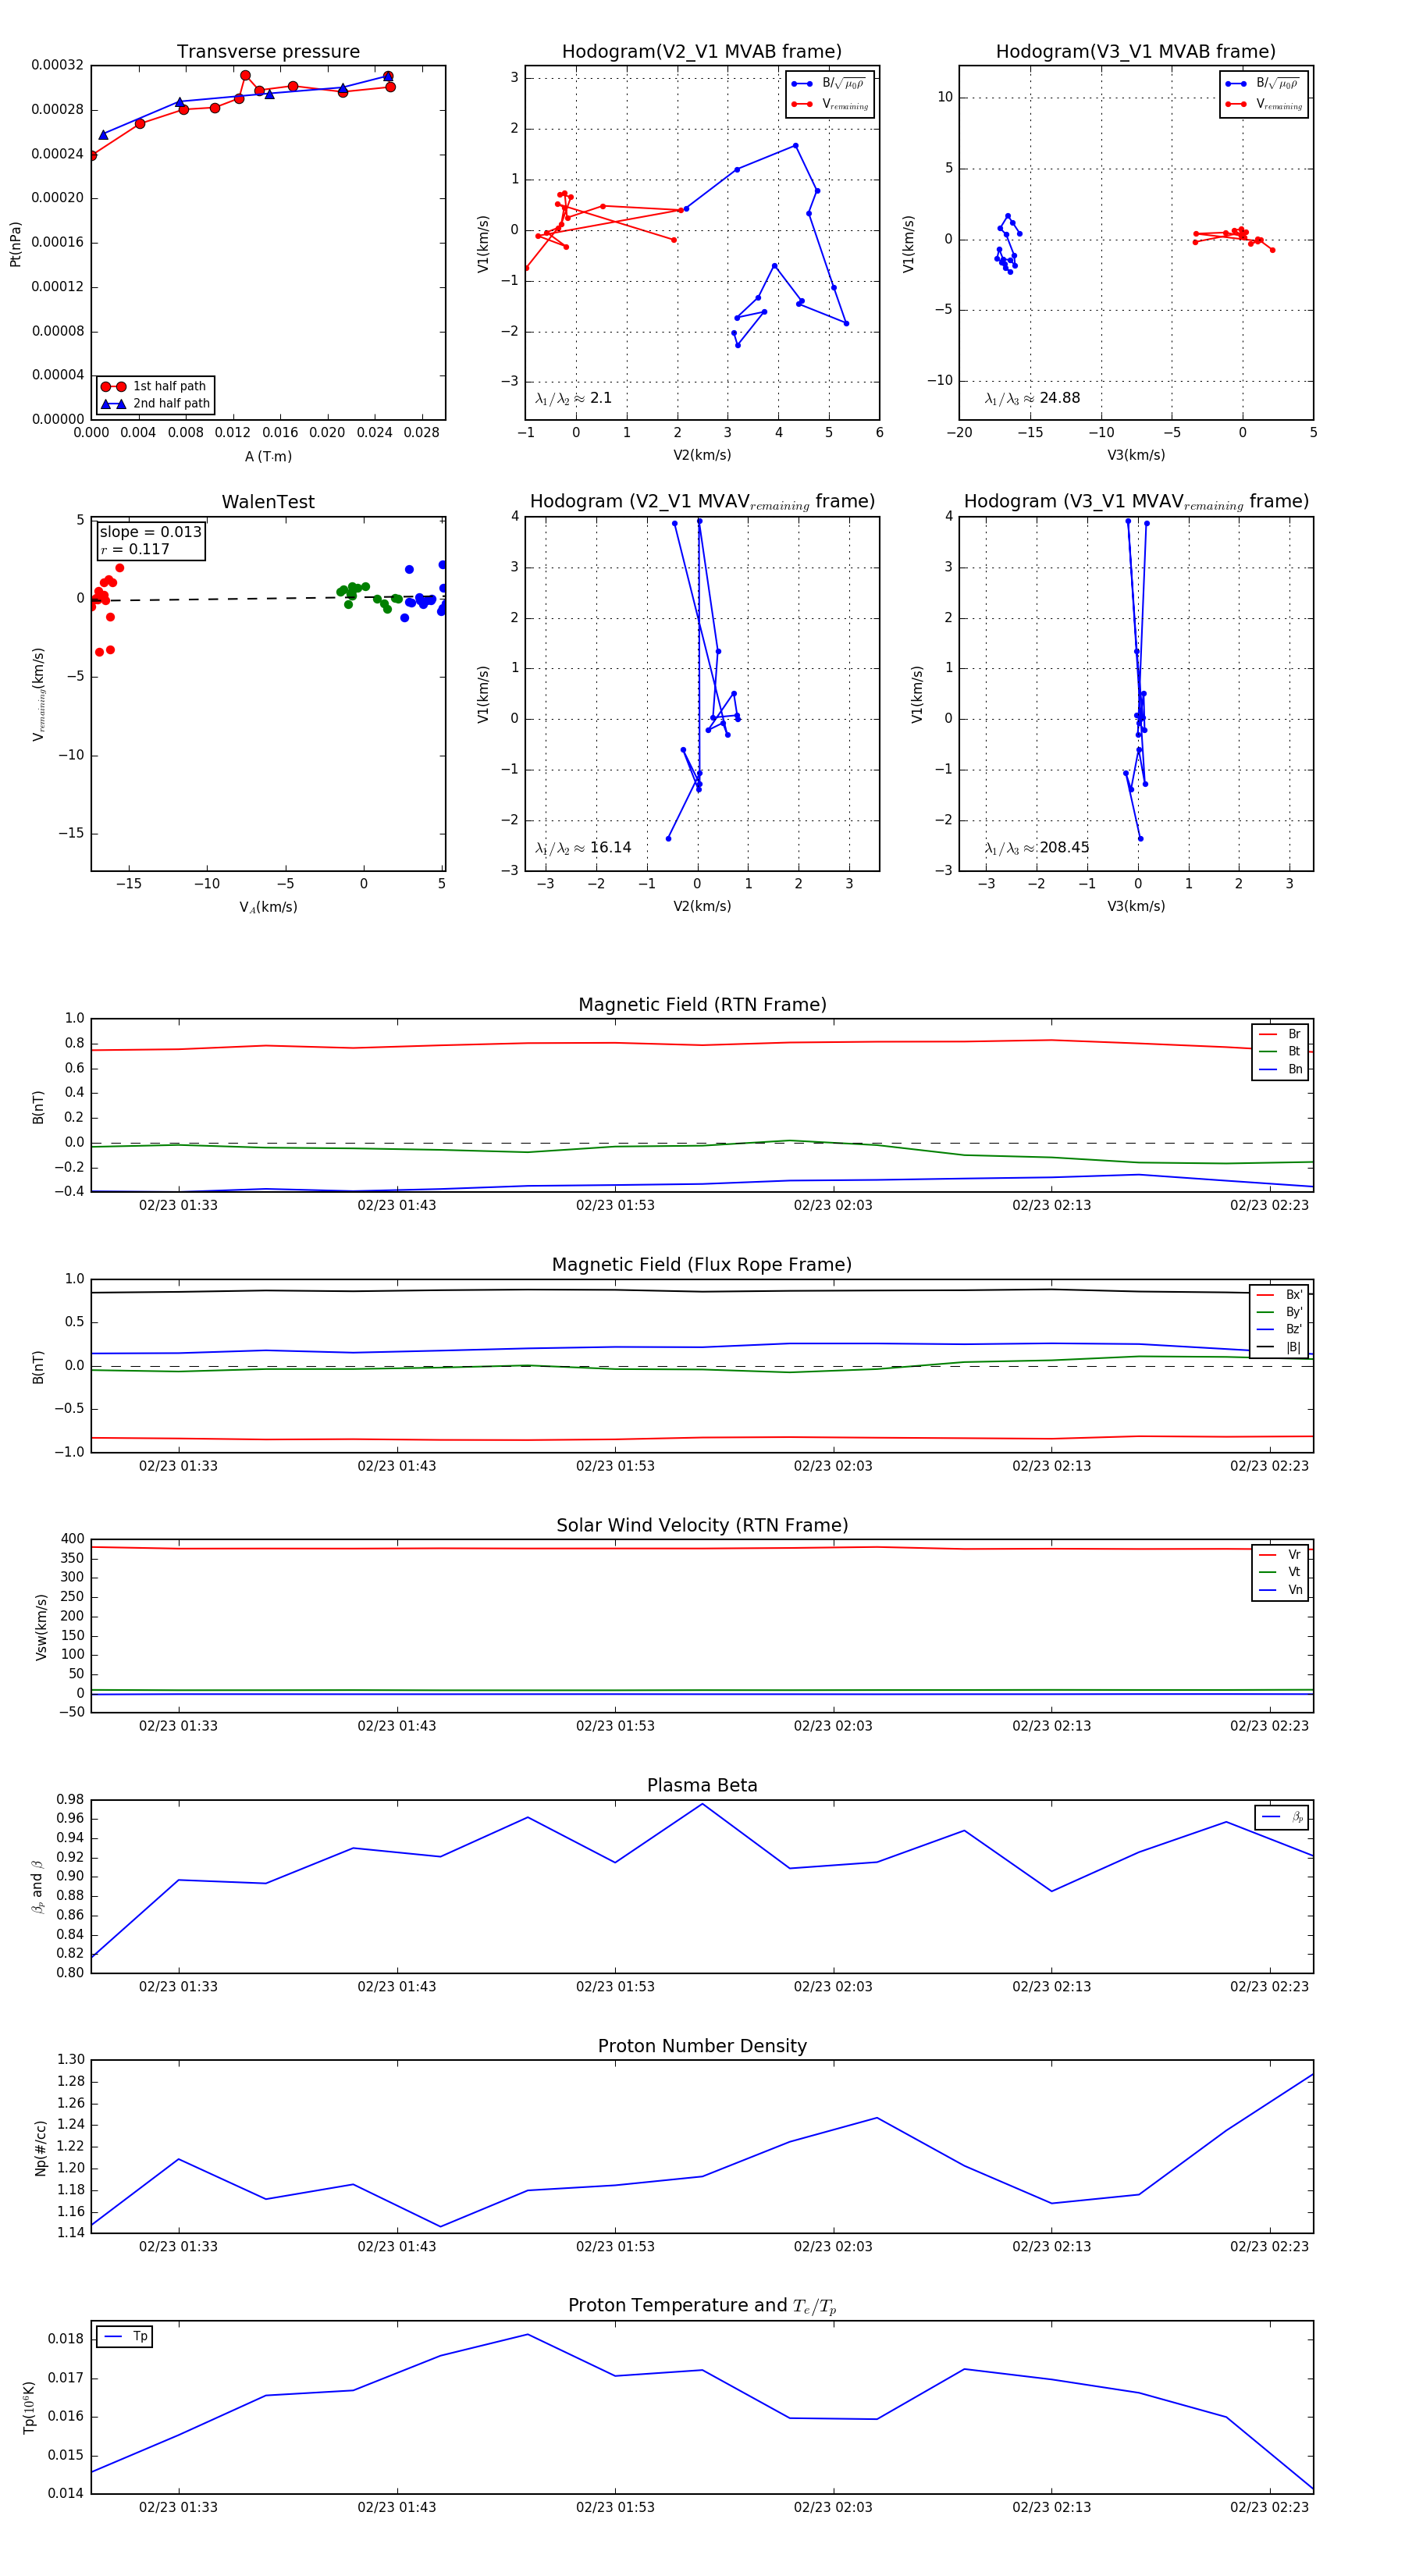The height and width of the screenshot is (2576, 1405).
Task: Click B/√μ0ρ legend entry in V3_V1 MVAB hodogram
Action: click(1264, 84)
